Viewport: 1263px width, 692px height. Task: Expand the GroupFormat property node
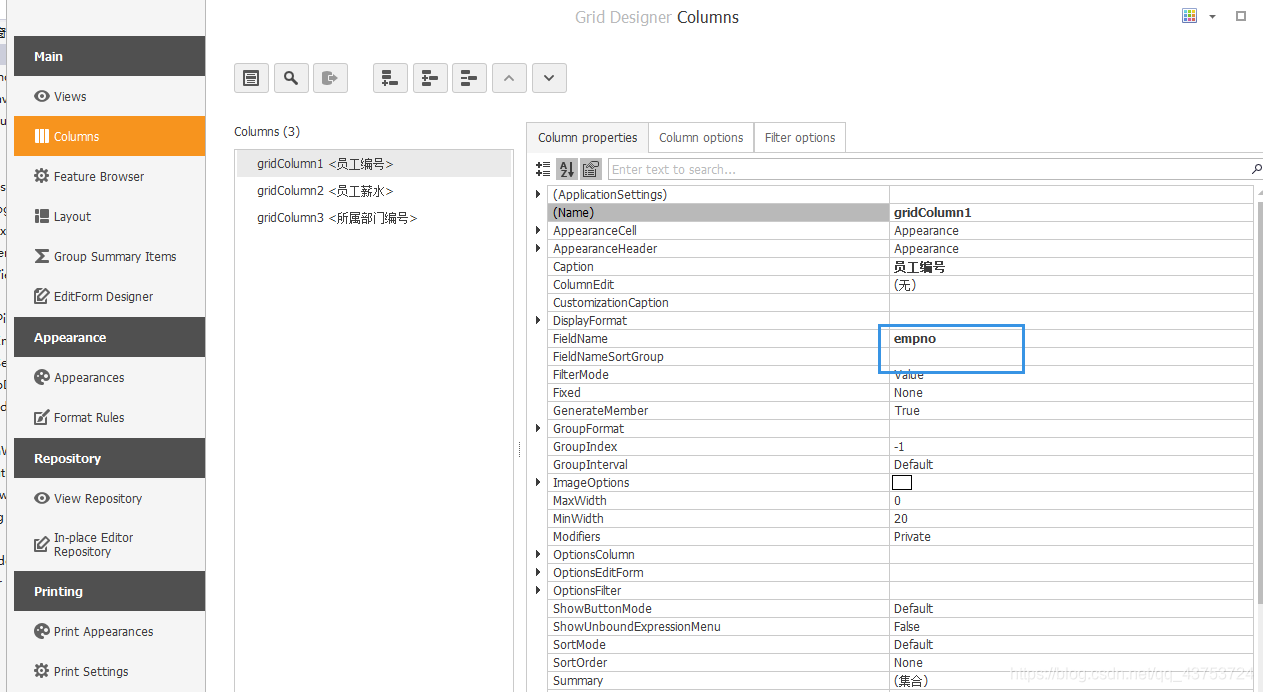539,428
